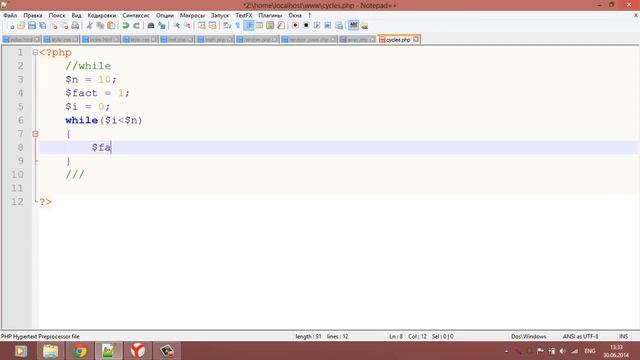
Task: Close the cycles.php tab
Action: [416, 39]
